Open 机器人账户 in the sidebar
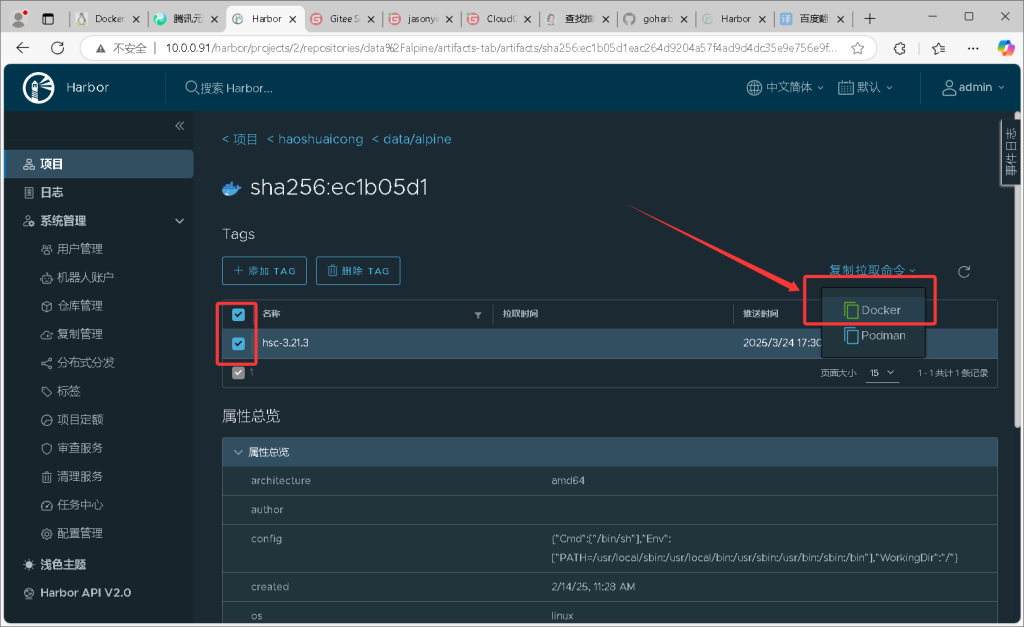The height and width of the screenshot is (627, 1024). (x=85, y=277)
